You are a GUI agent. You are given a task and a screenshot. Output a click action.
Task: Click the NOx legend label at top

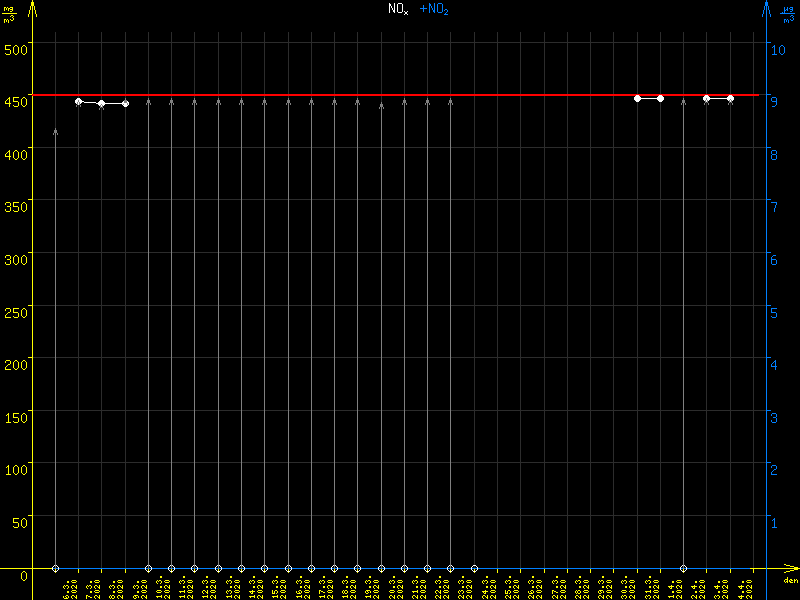[x=398, y=9]
